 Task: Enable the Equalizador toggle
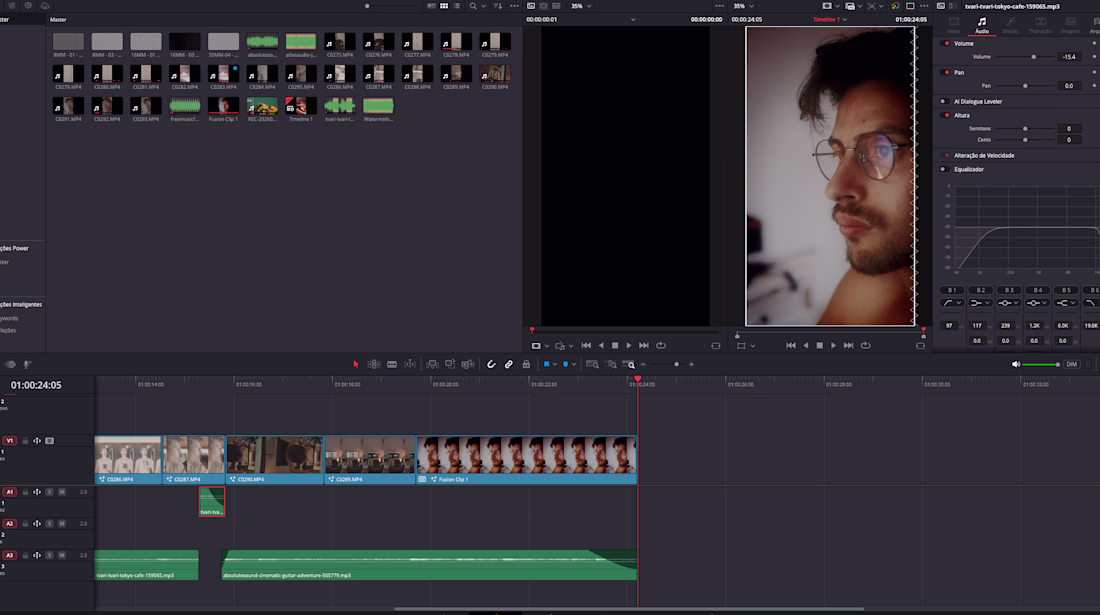(944, 169)
